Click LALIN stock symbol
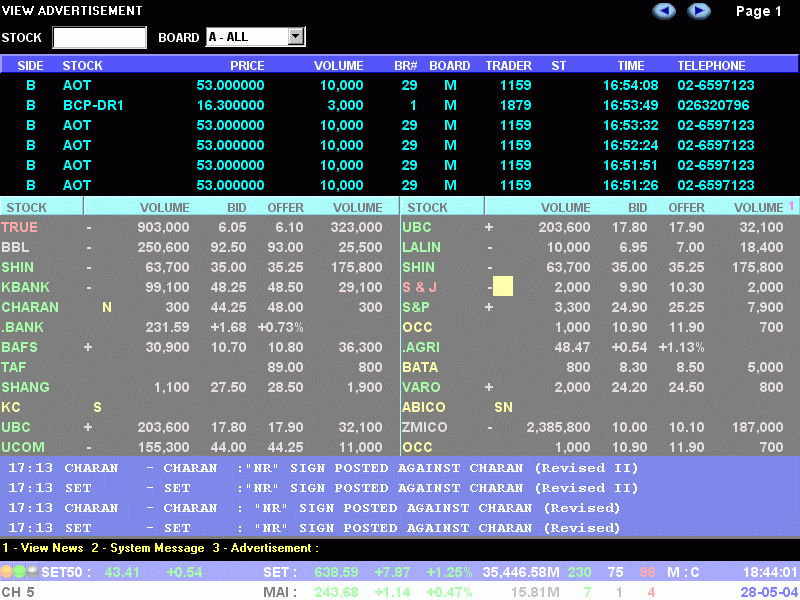 click(421, 247)
